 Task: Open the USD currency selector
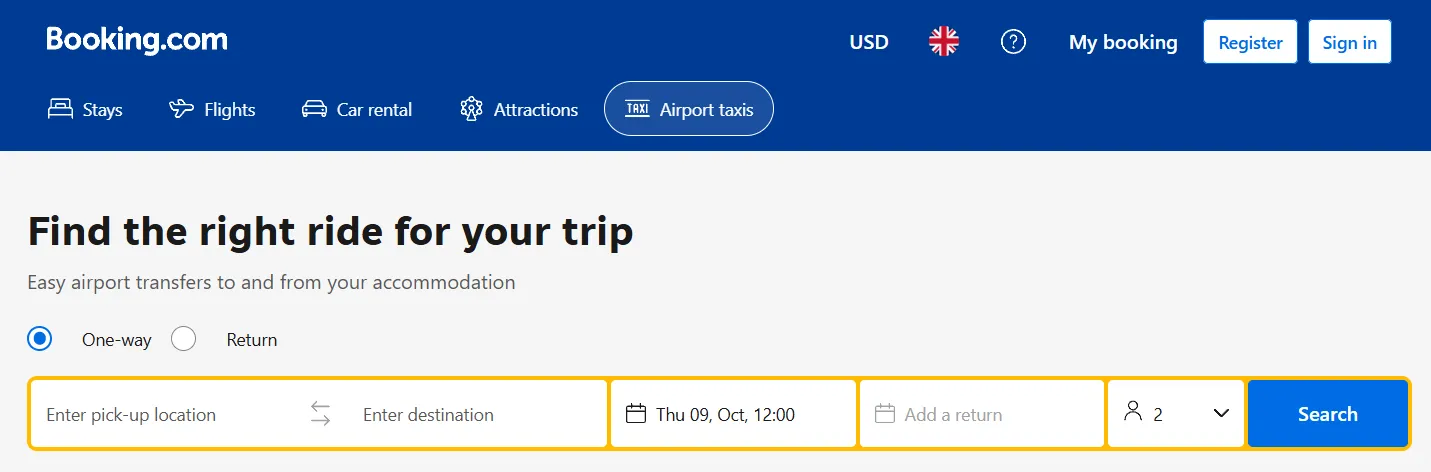point(868,42)
